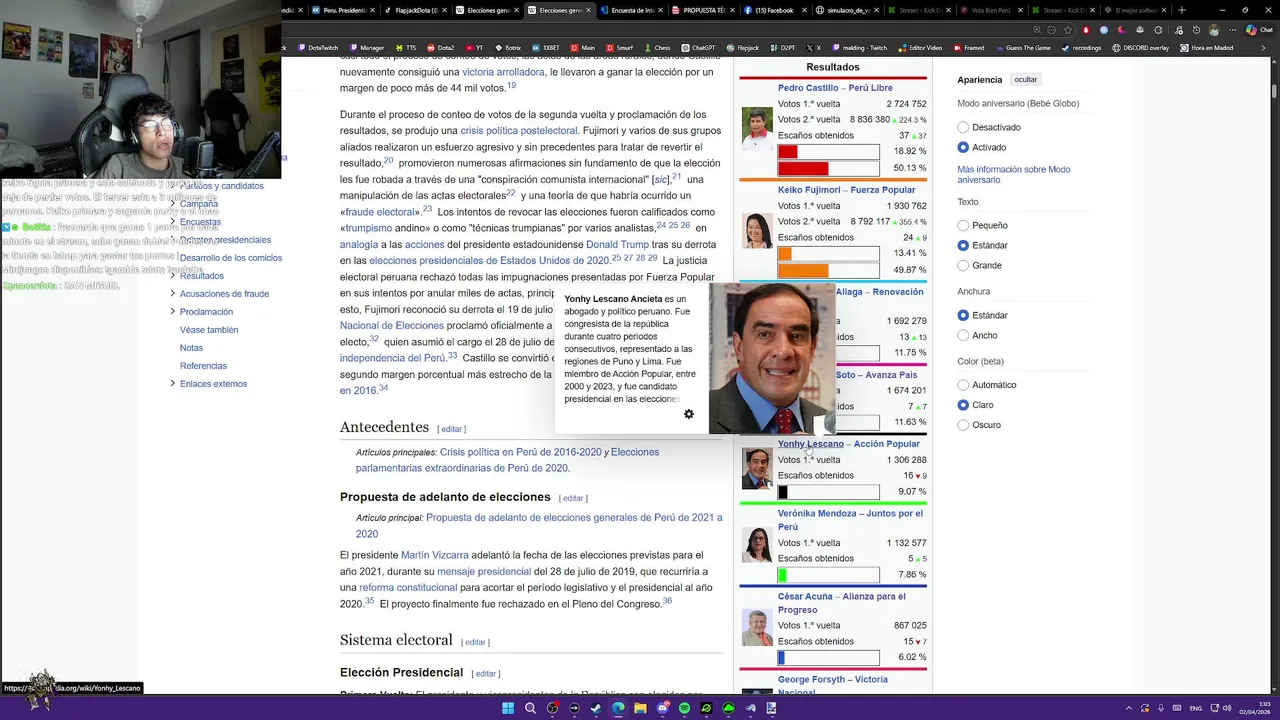Open the Martín Vizcarra link
The height and width of the screenshot is (720, 1280).
coord(434,555)
